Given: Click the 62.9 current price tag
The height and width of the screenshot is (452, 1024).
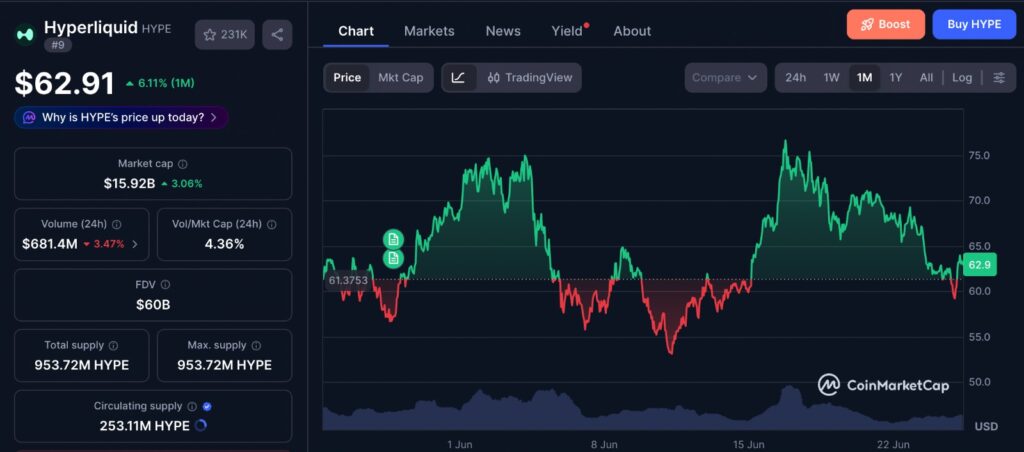Looking at the screenshot, I should (x=980, y=265).
